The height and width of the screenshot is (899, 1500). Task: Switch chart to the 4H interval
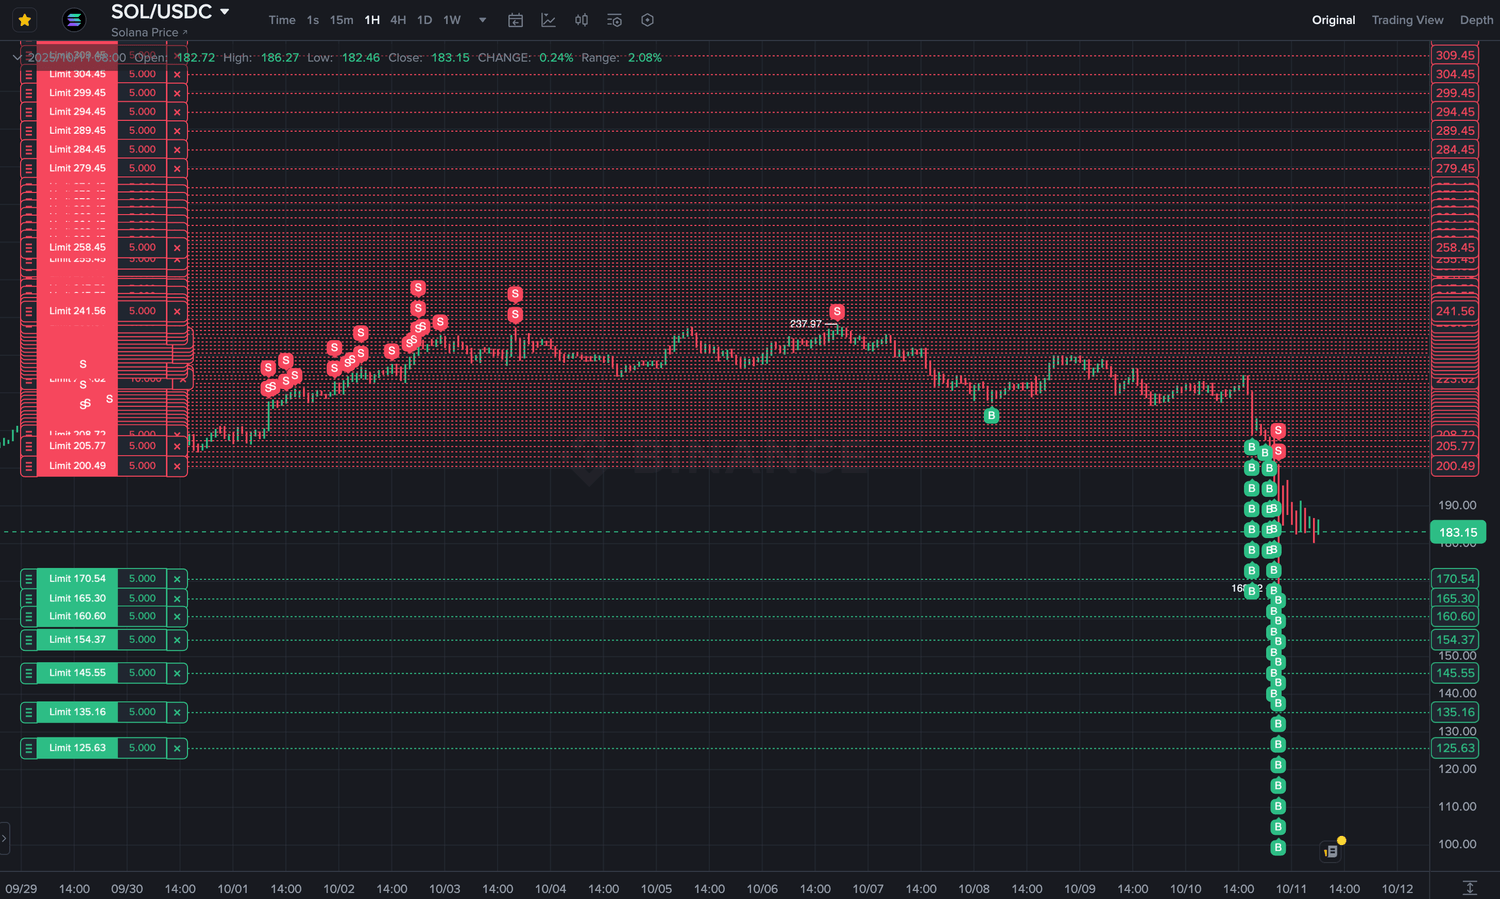[398, 20]
